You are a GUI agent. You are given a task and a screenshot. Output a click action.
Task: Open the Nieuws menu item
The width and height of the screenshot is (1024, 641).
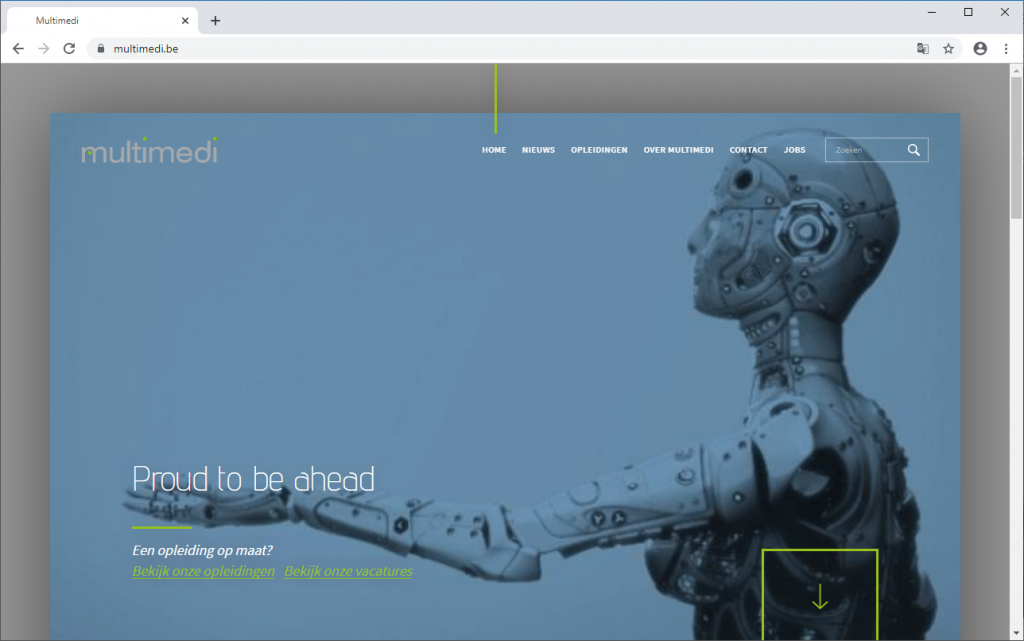[538, 150]
